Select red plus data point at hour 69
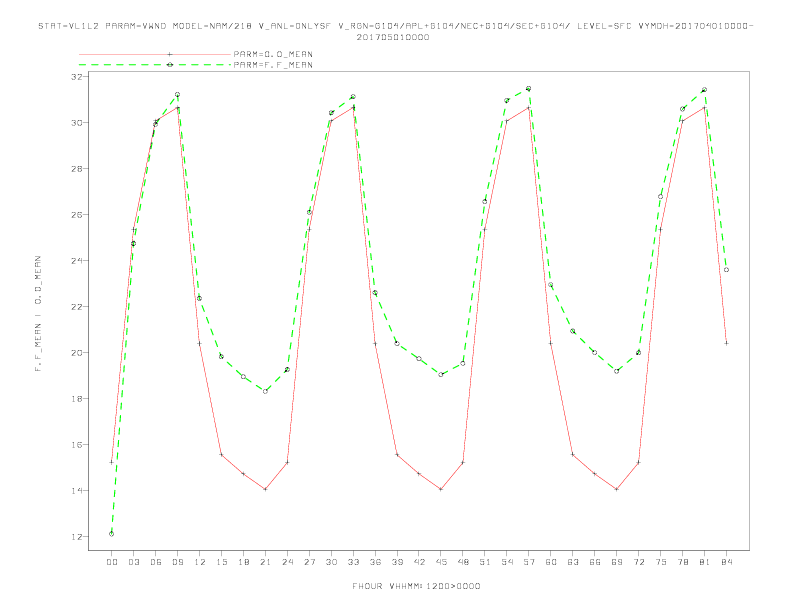Viewport: 792px width, 612px height. pyautogui.click(x=617, y=489)
